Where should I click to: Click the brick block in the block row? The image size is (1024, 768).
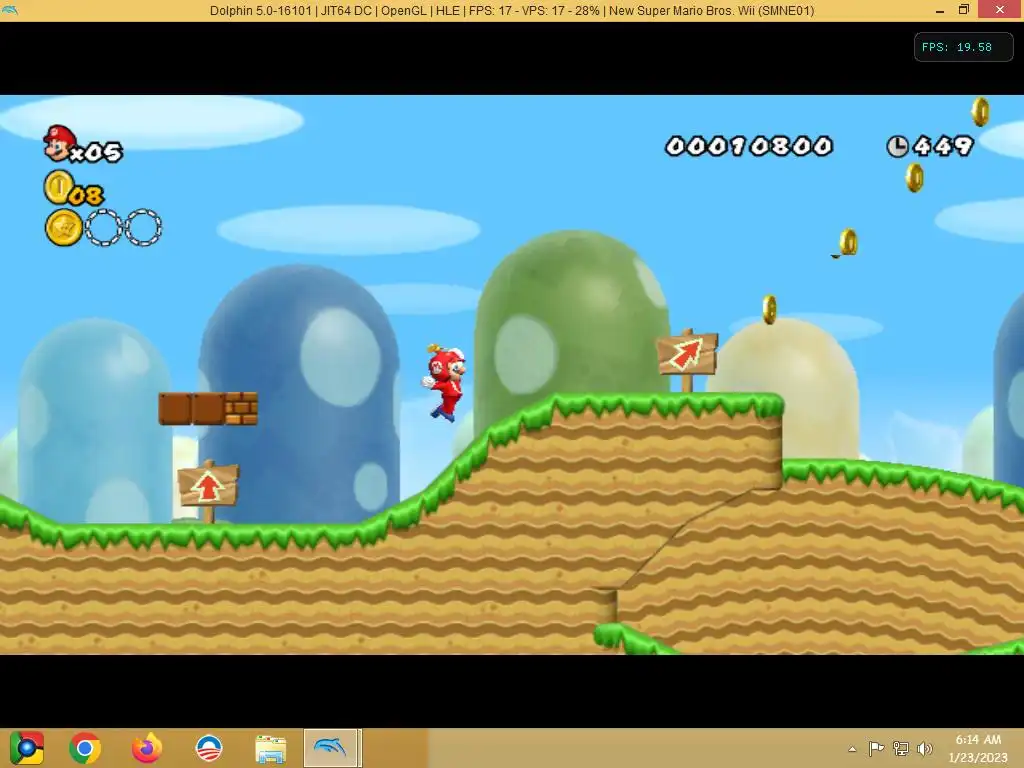coord(242,408)
